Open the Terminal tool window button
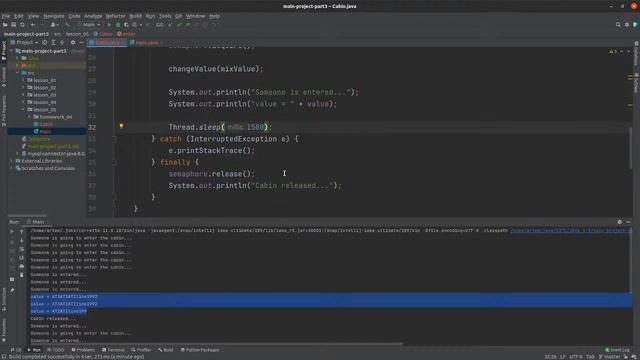640x360 pixels. tap(113, 350)
